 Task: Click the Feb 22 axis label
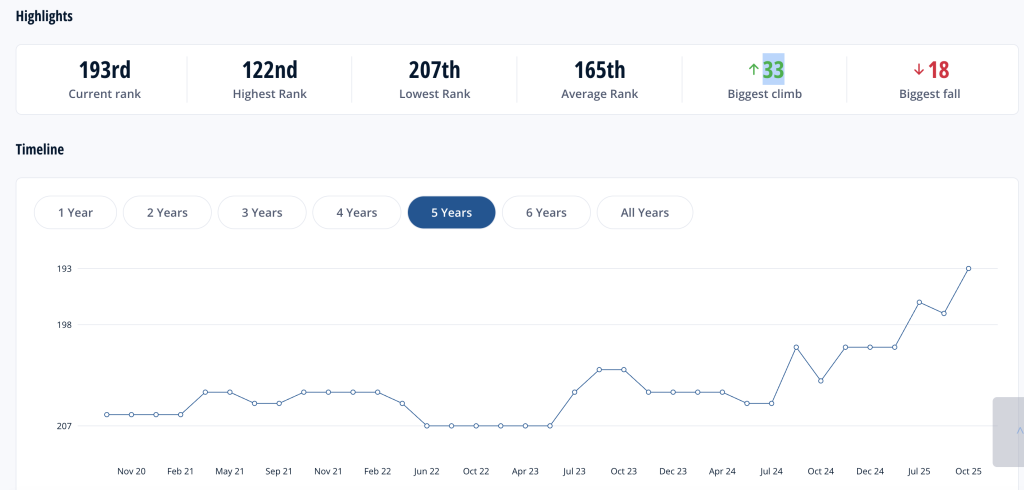tap(377, 471)
